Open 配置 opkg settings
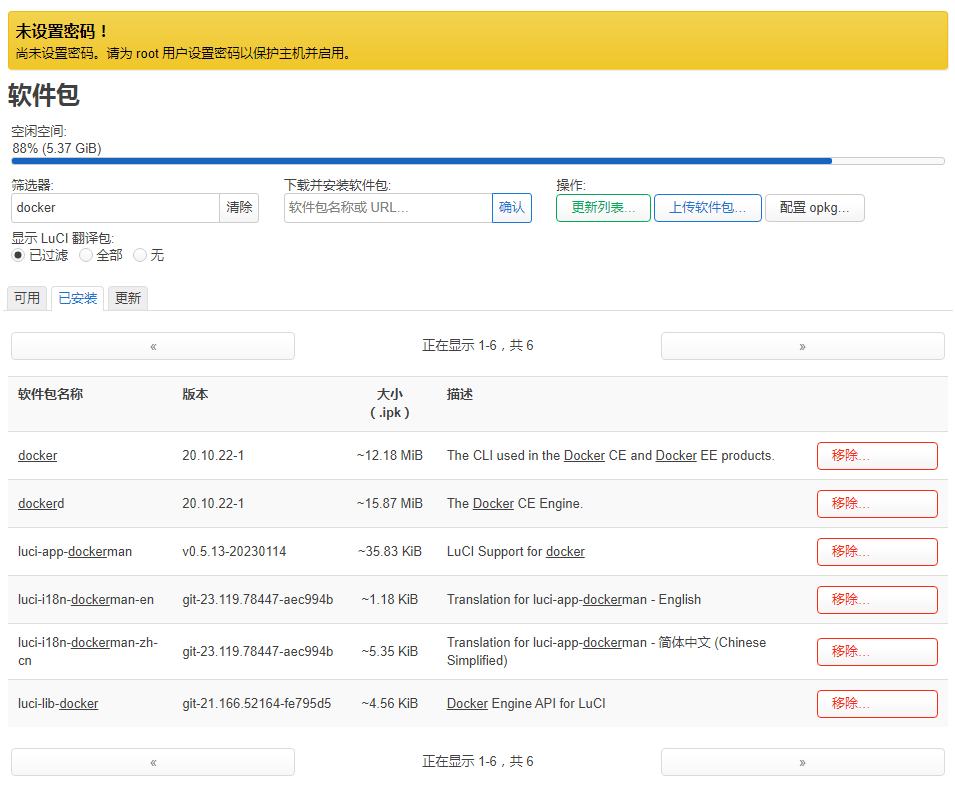The width and height of the screenshot is (955, 810). click(814, 208)
